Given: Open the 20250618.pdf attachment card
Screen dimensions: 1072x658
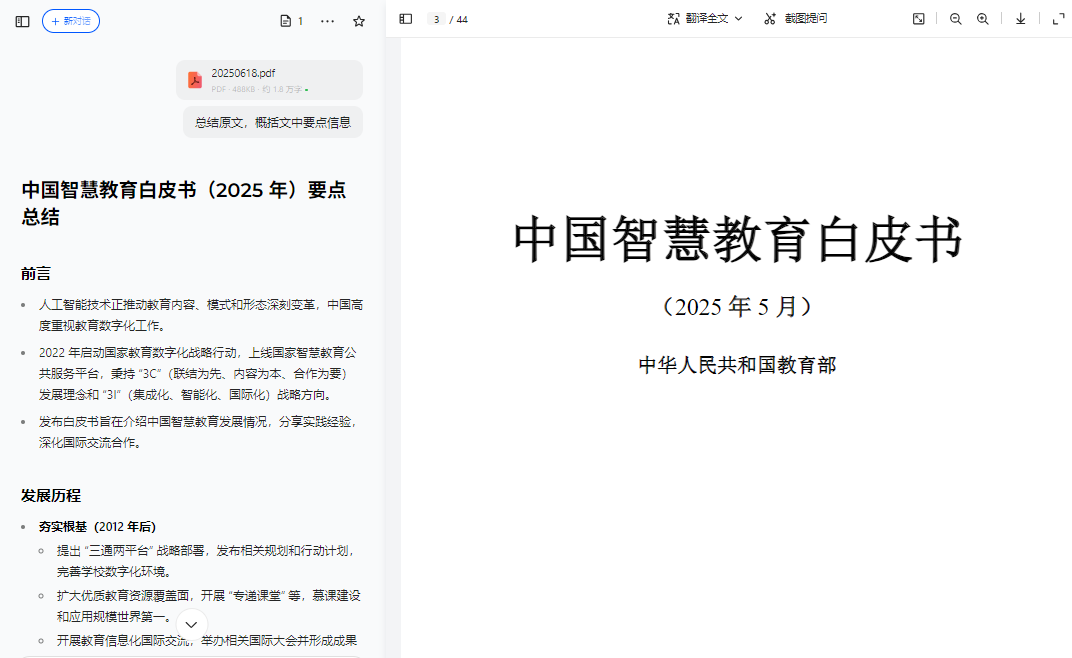Looking at the screenshot, I should point(268,78).
